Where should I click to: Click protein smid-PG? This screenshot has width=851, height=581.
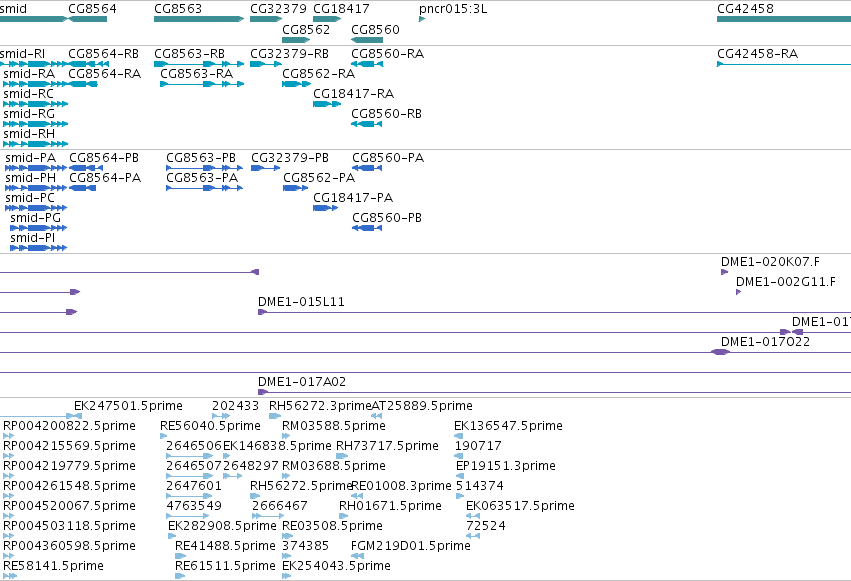[x=35, y=218]
